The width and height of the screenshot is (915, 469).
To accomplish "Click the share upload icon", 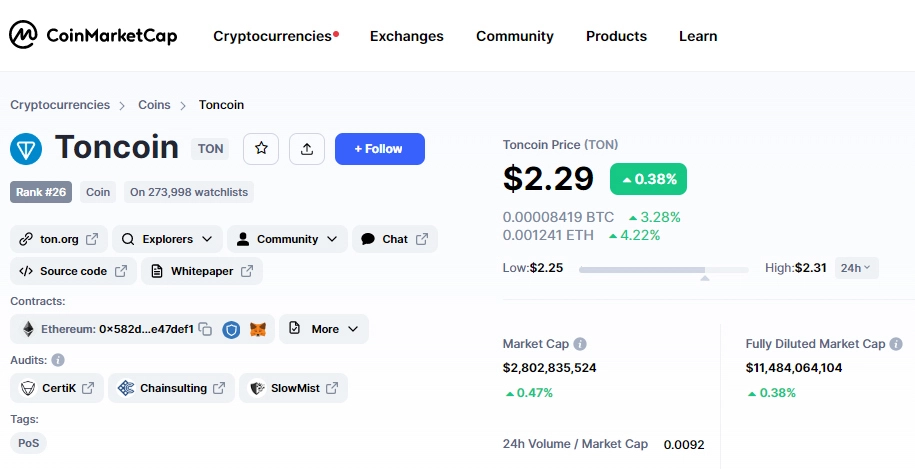I will coord(307,149).
